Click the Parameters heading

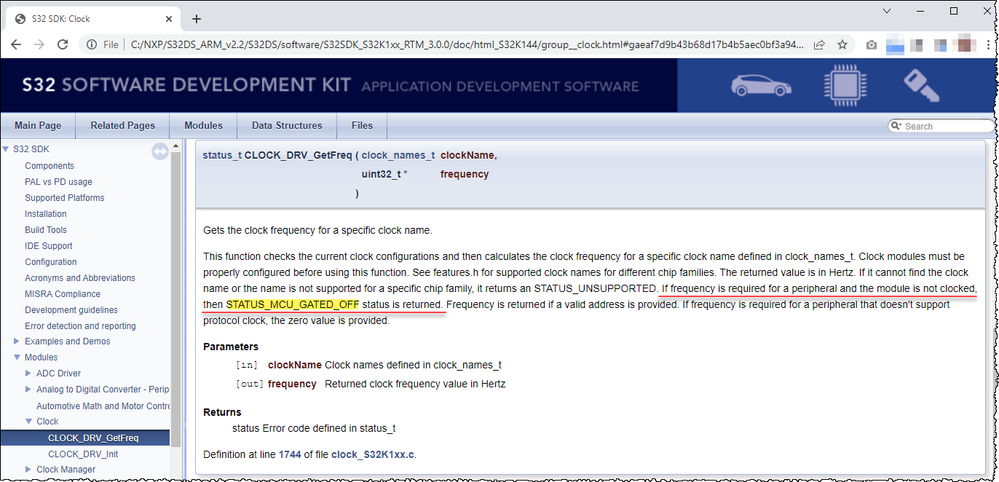tap(231, 347)
